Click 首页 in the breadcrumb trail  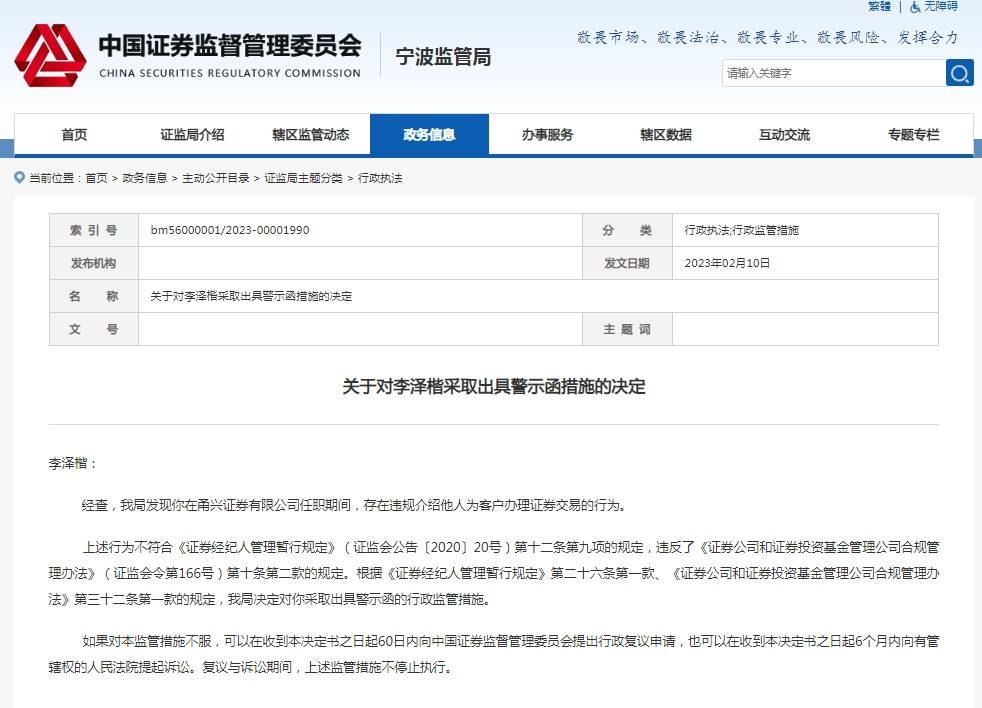click(96, 178)
